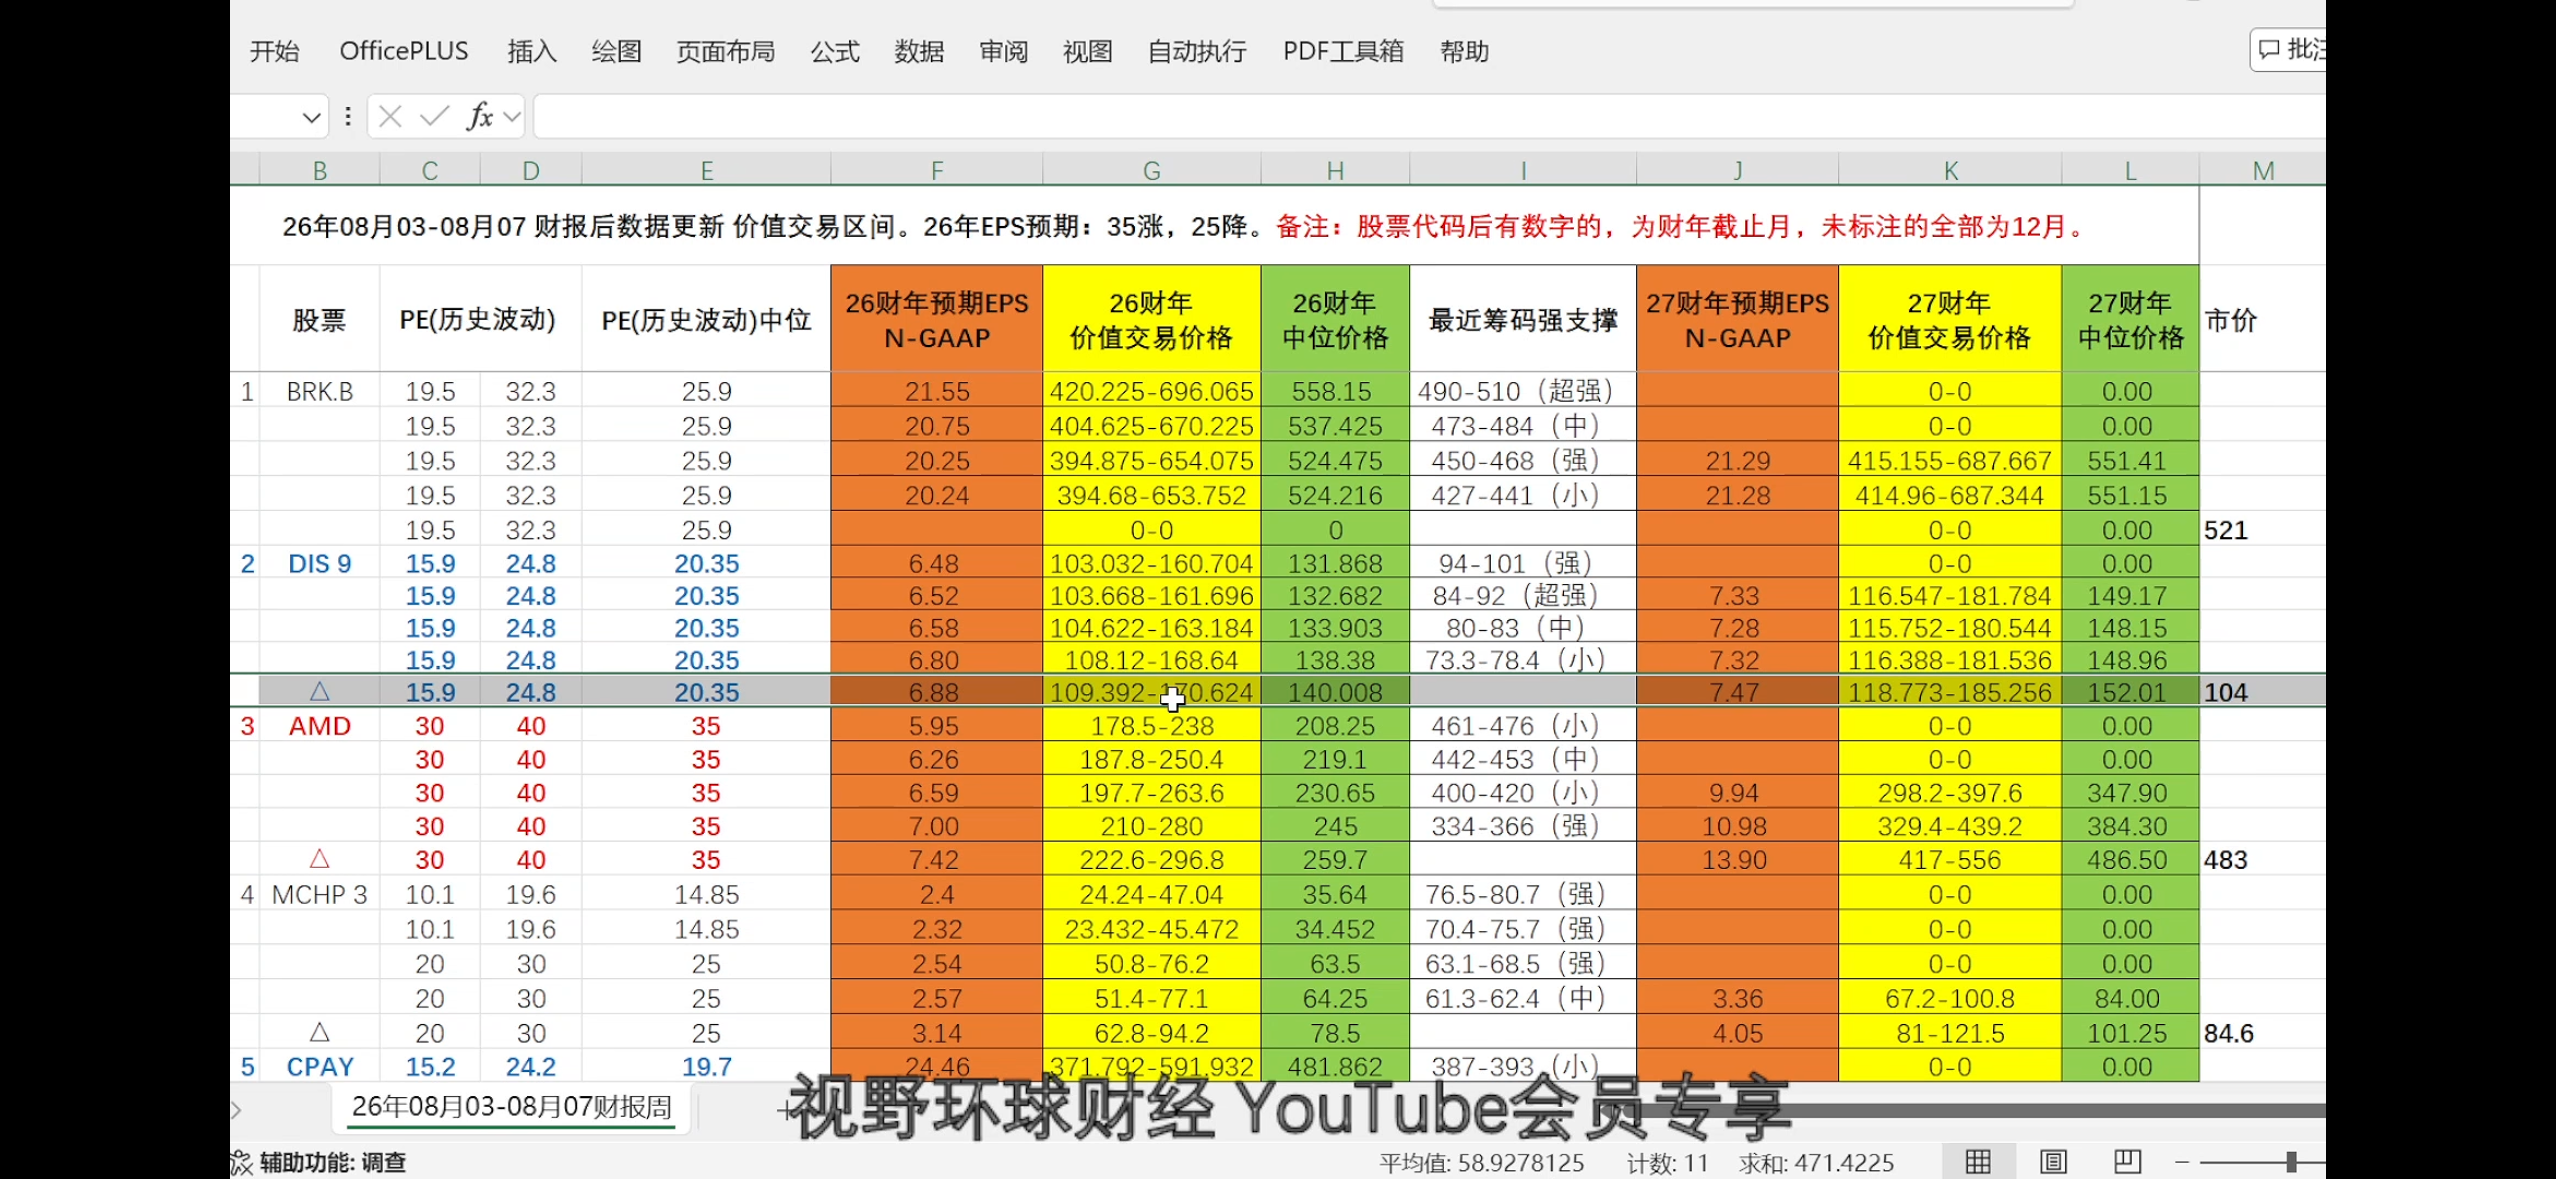Click the formula bar cancel X icon
The image size is (2556, 1179).
[x=391, y=117]
